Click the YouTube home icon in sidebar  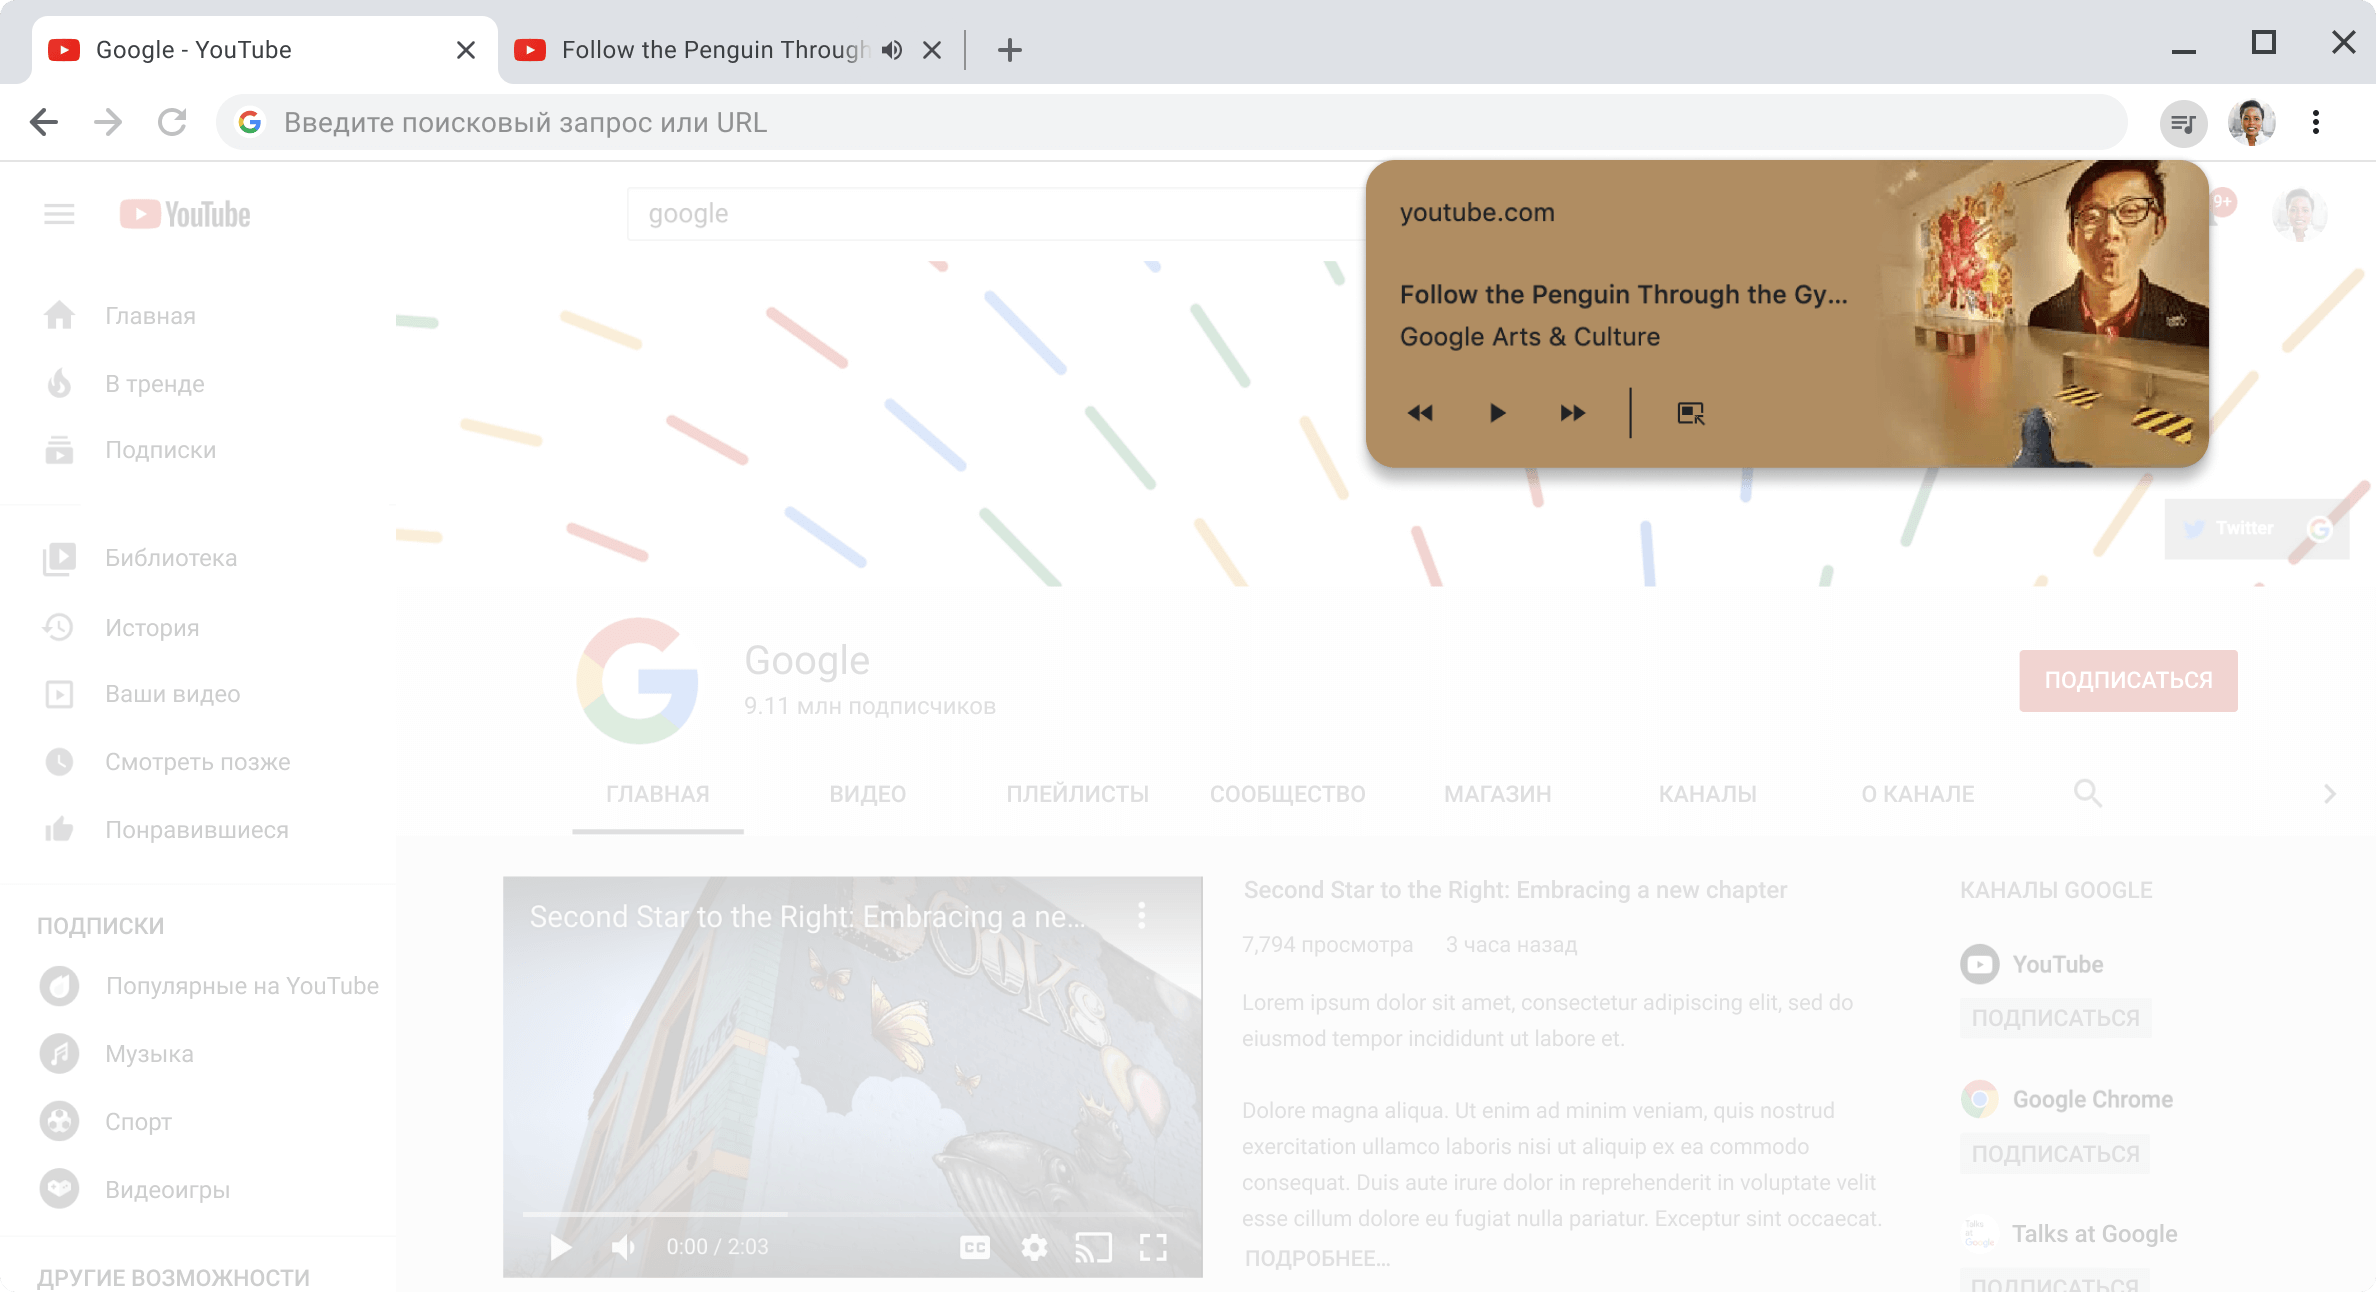(59, 315)
